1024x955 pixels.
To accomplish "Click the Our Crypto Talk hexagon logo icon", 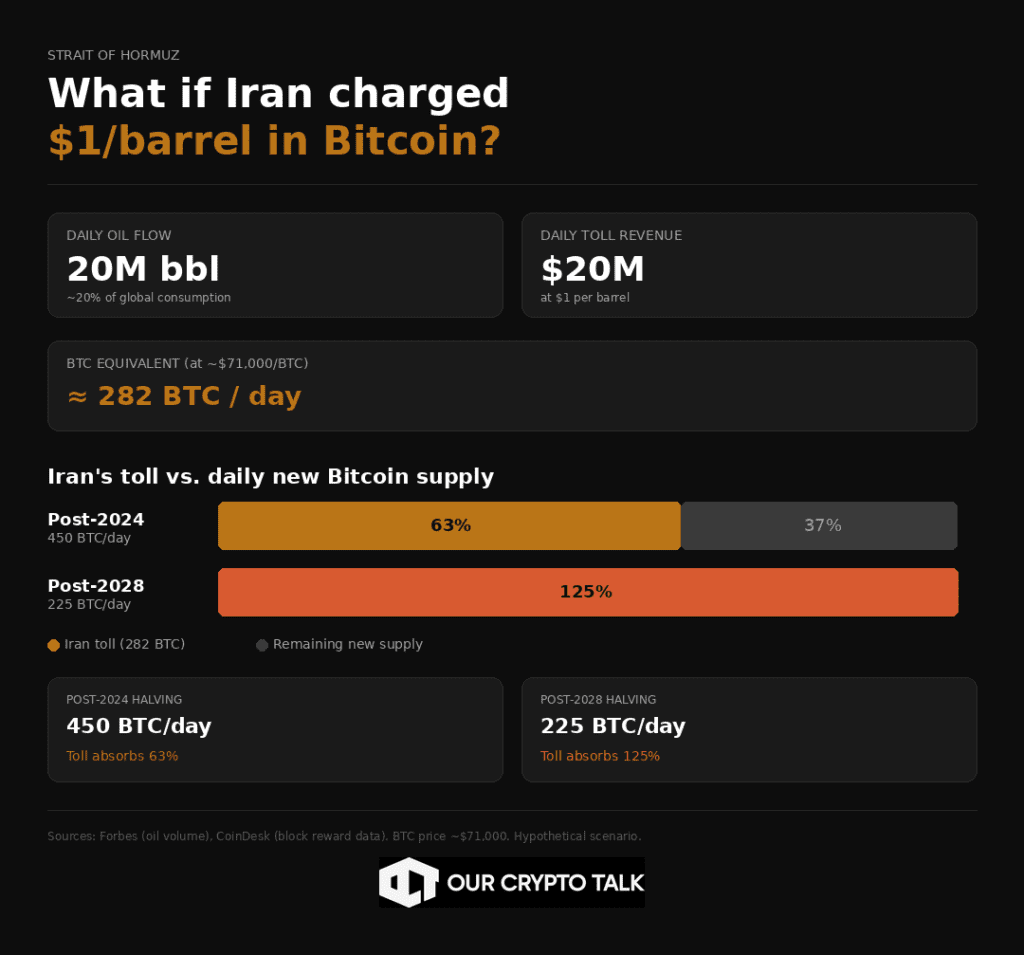I will pyautogui.click(x=408, y=882).
